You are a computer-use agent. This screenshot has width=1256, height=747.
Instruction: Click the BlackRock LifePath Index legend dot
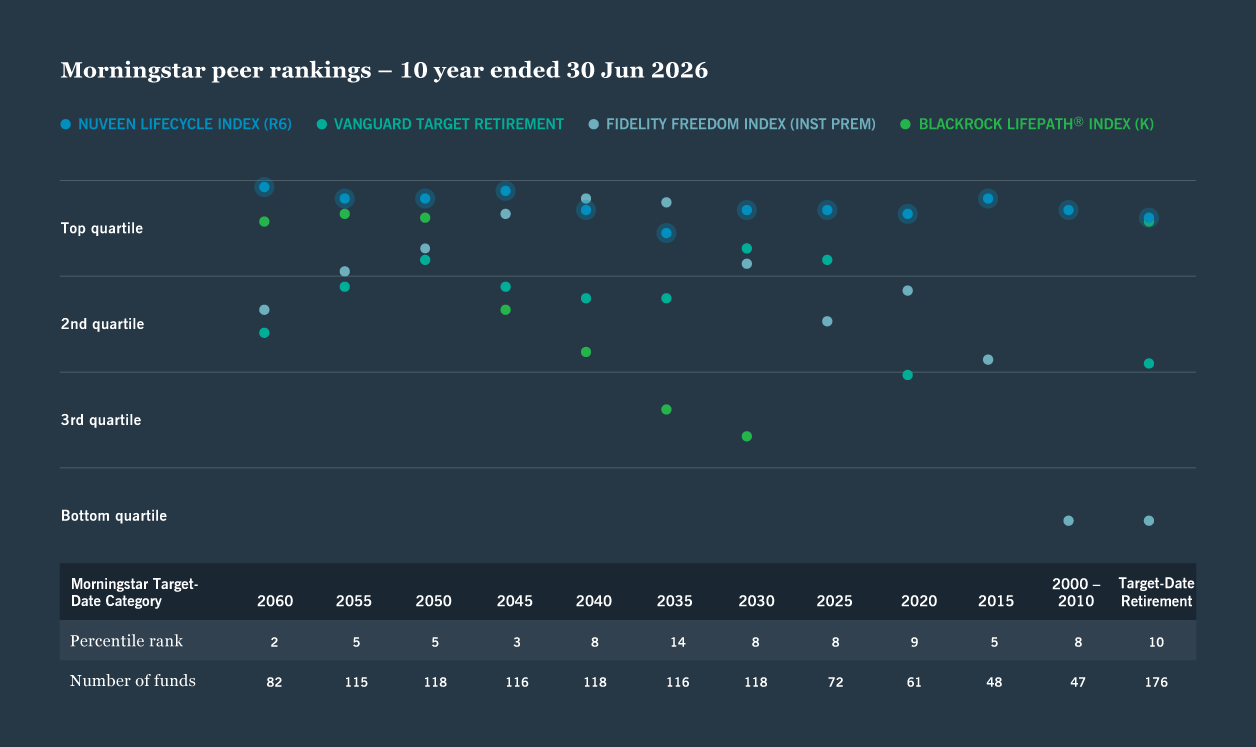tap(906, 124)
